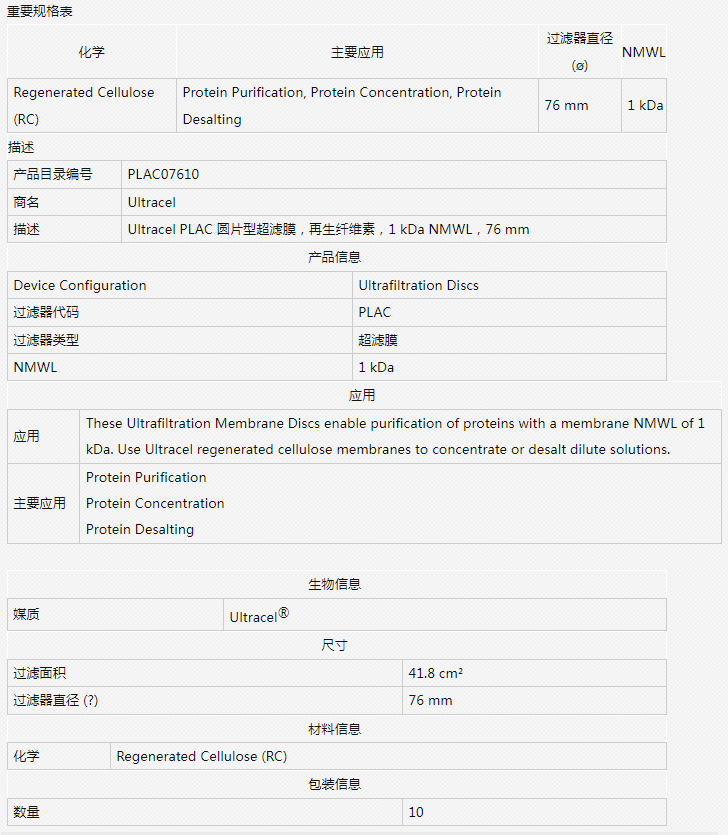Click the NMWL row label in 产品信息
The image size is (728, 835).
coord(35,367)
